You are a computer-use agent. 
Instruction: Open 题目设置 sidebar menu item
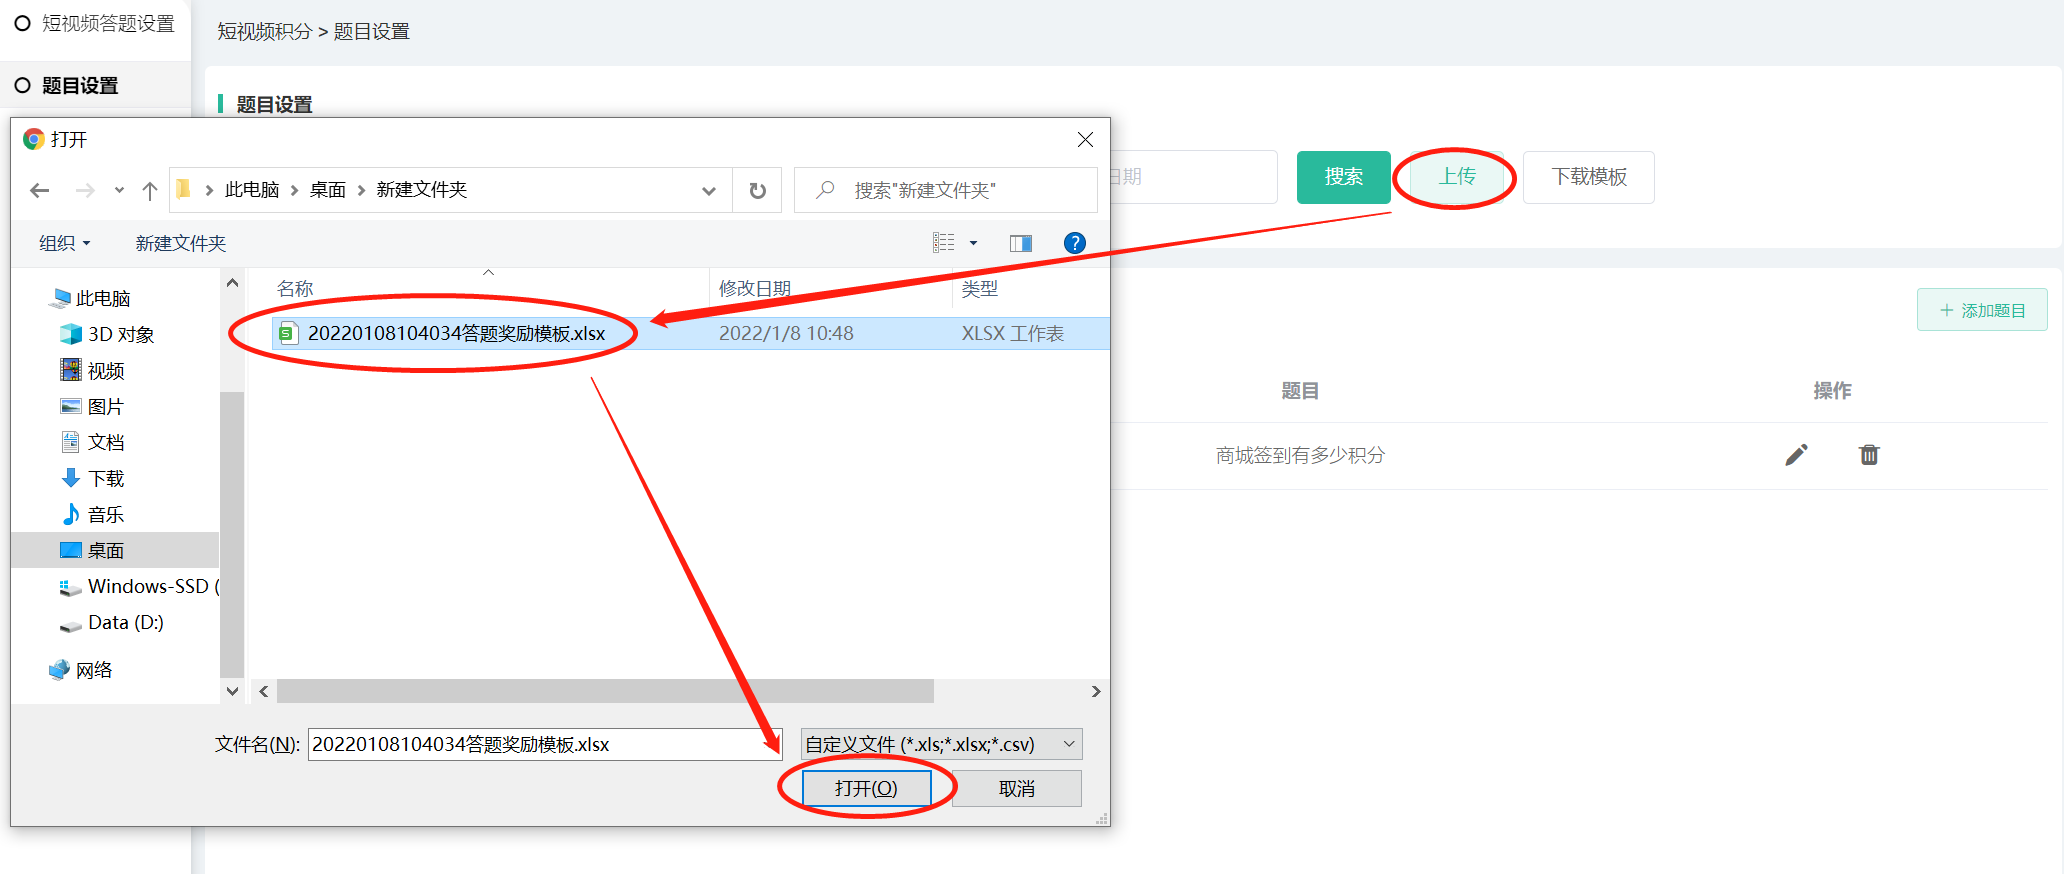(x=95, y=86)
